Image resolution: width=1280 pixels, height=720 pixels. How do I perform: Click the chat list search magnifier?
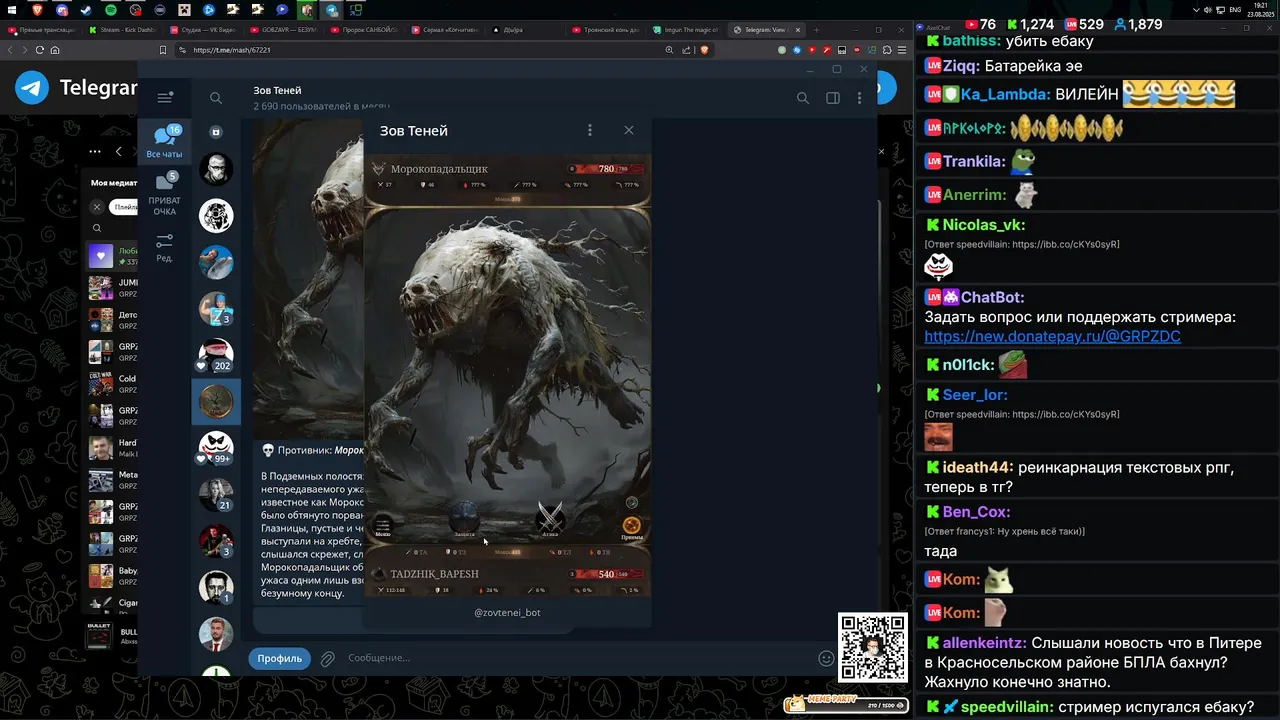coord(216,98)
